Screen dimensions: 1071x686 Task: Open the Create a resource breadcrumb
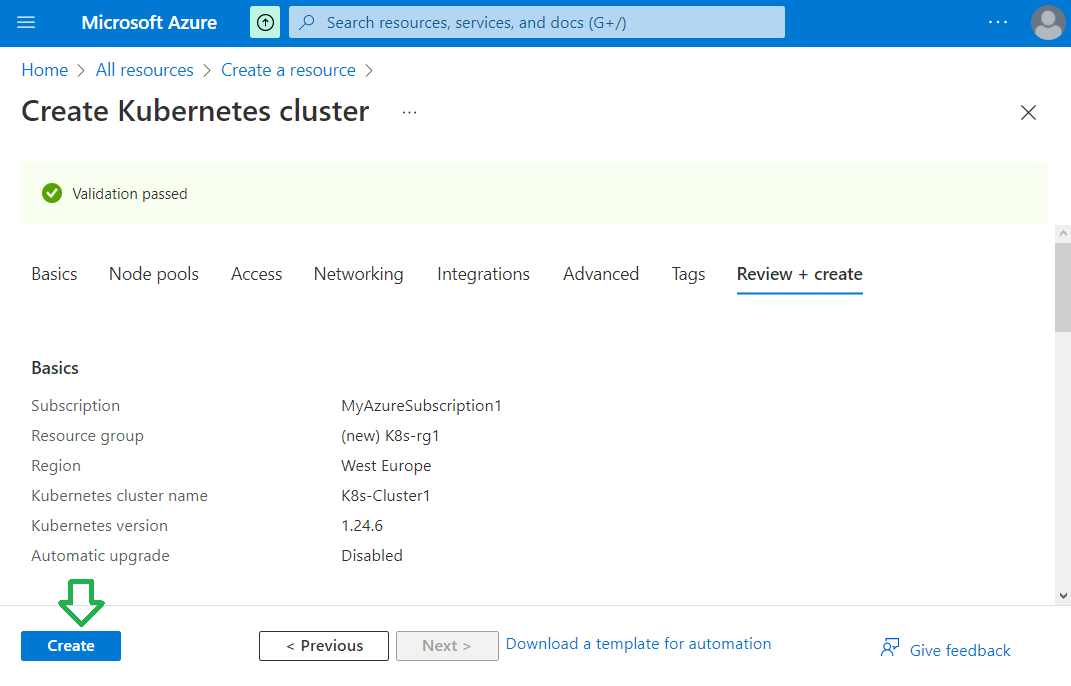pyautogui.click(x=288, y=70)
